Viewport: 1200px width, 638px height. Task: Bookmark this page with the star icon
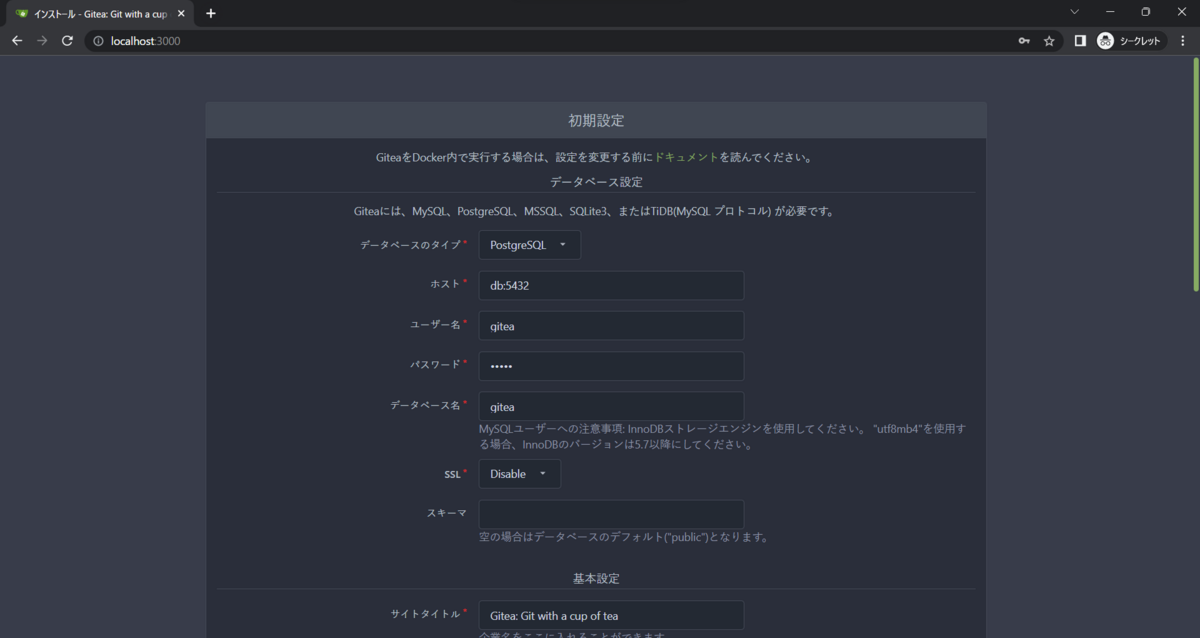(1049, 41)
